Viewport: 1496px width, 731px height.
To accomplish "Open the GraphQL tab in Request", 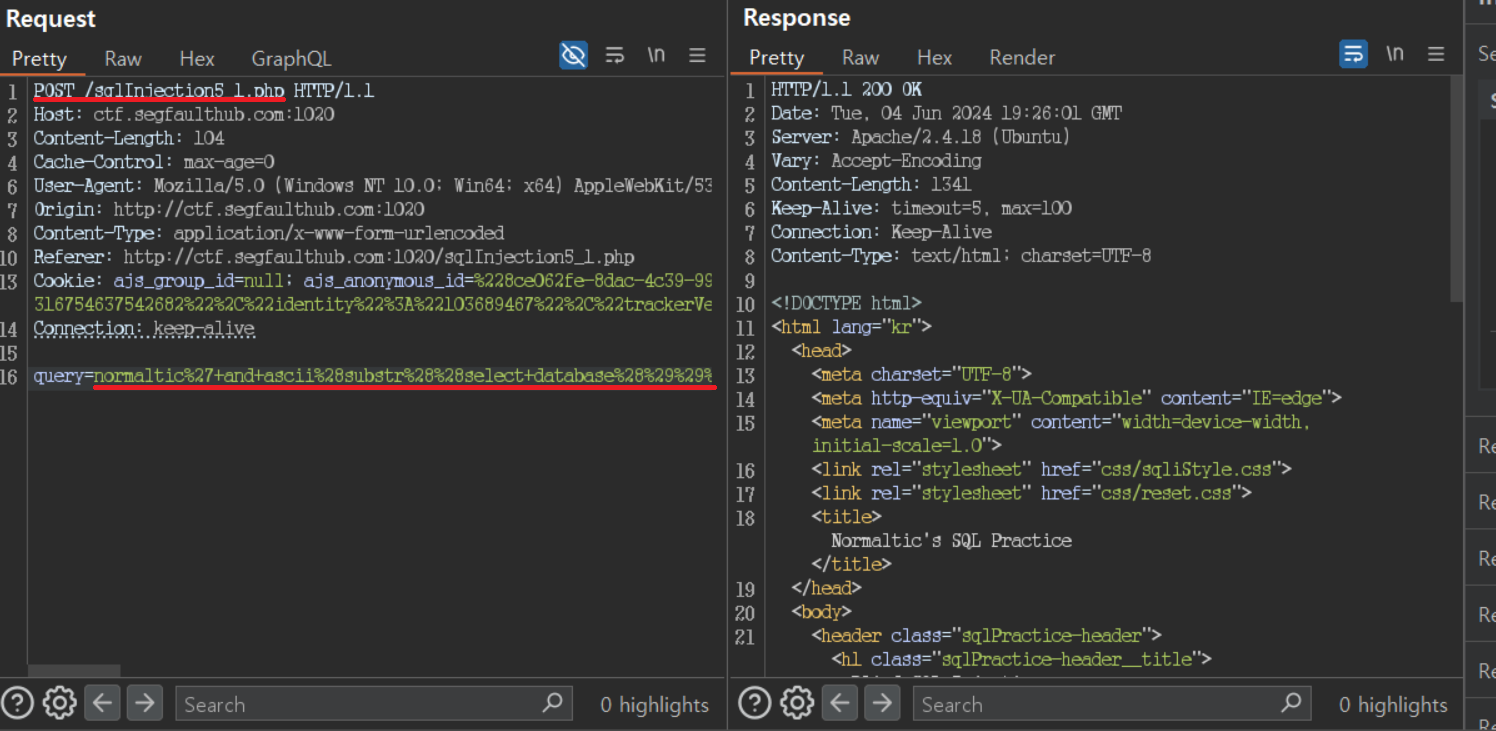I will tap(291, 59).
